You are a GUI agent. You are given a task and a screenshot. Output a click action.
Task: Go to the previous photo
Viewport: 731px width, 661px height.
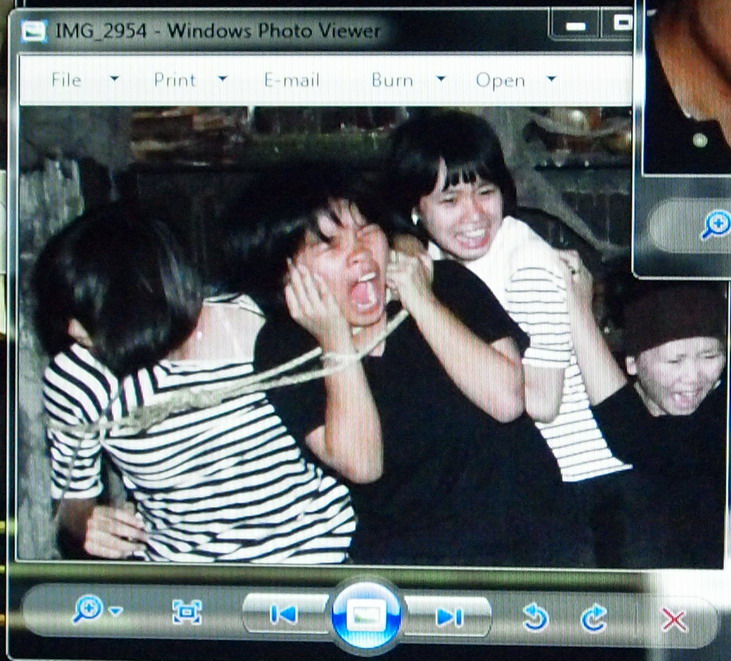[x=284, y=614]
